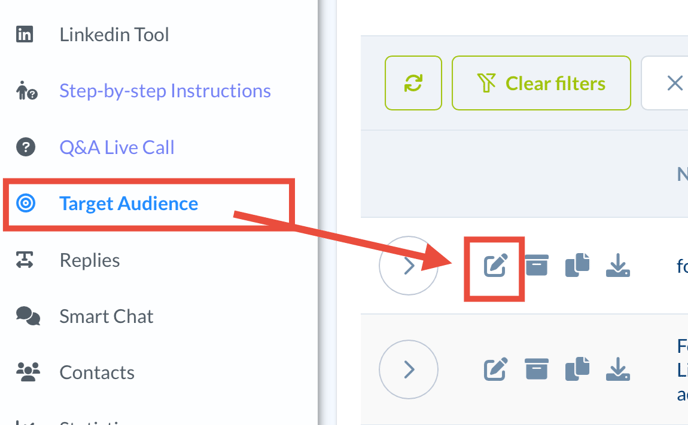Expand the second audience row chevron

coord(409,369)
